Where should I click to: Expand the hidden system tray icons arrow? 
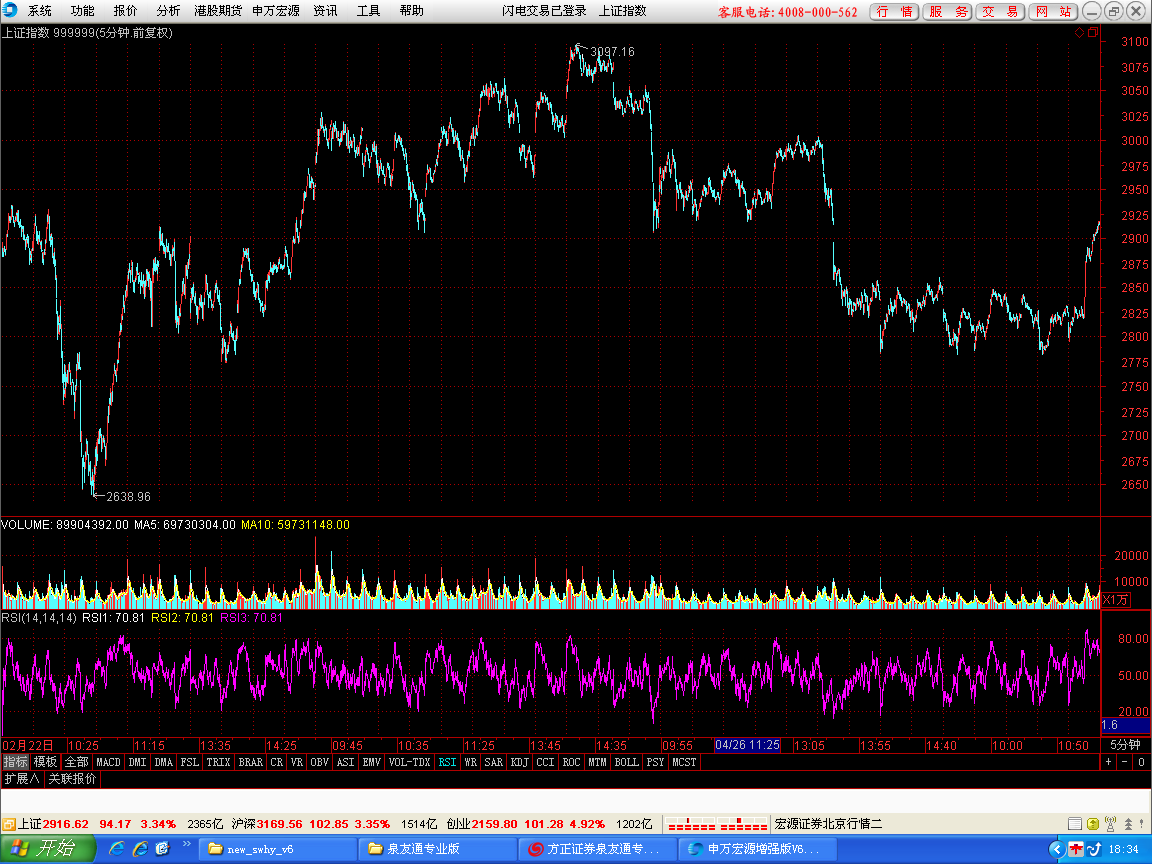(x=1057, y=849)
